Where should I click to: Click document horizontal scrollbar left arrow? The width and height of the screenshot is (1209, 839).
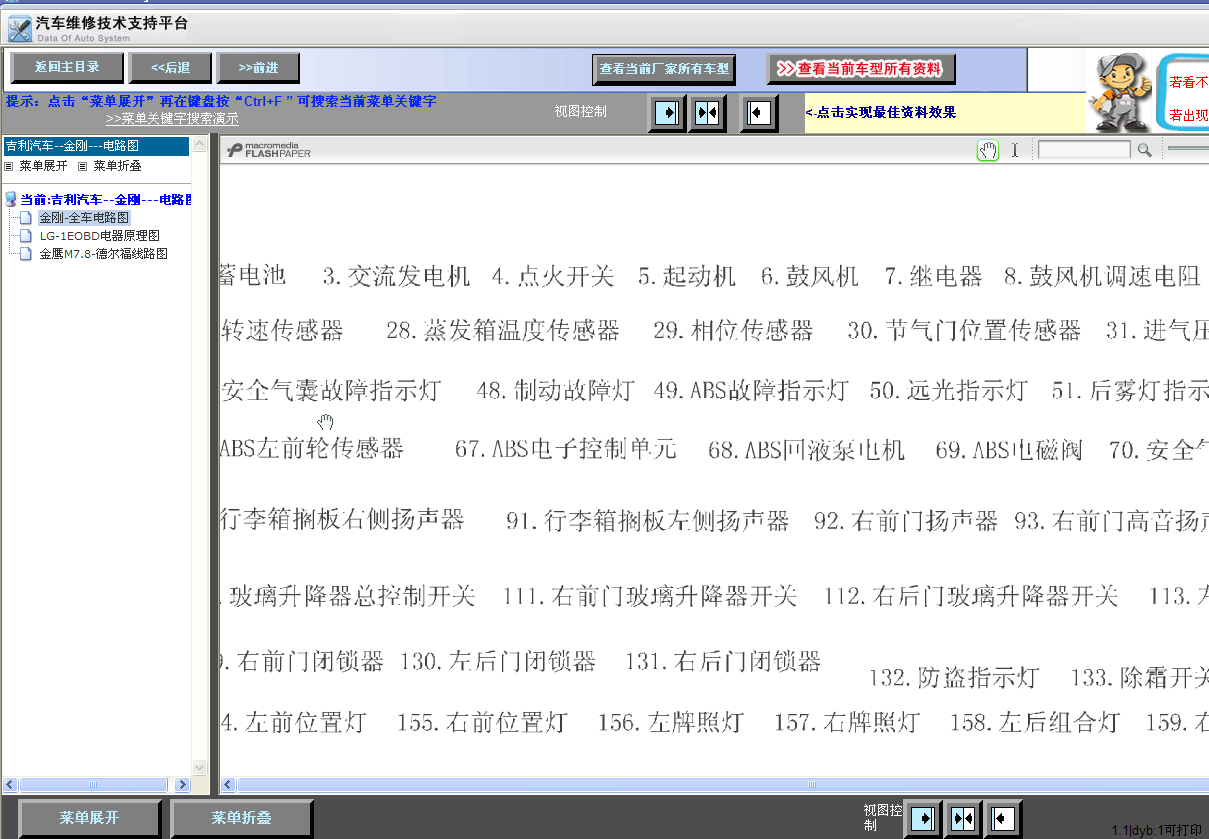228,785
